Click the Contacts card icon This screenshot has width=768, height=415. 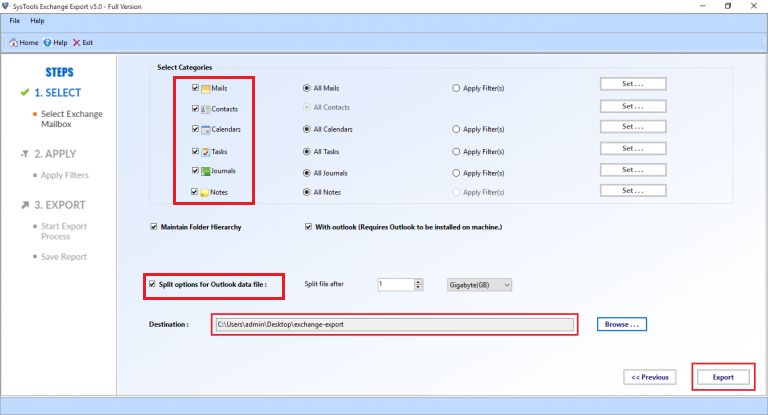click(206, 109)
